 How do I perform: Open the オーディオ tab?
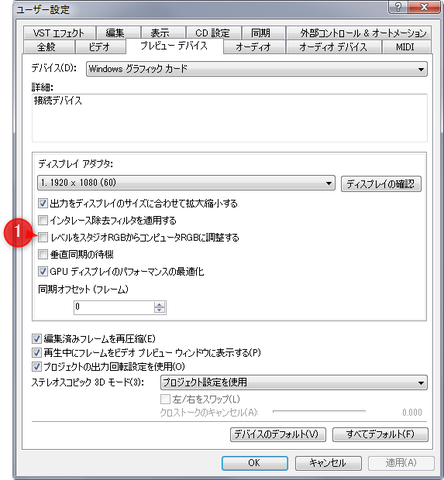254,47
